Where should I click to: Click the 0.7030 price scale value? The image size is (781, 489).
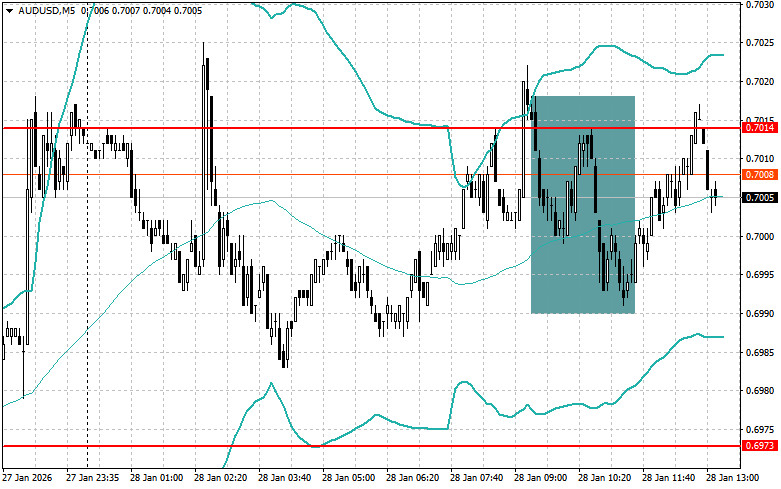point(760,4)
